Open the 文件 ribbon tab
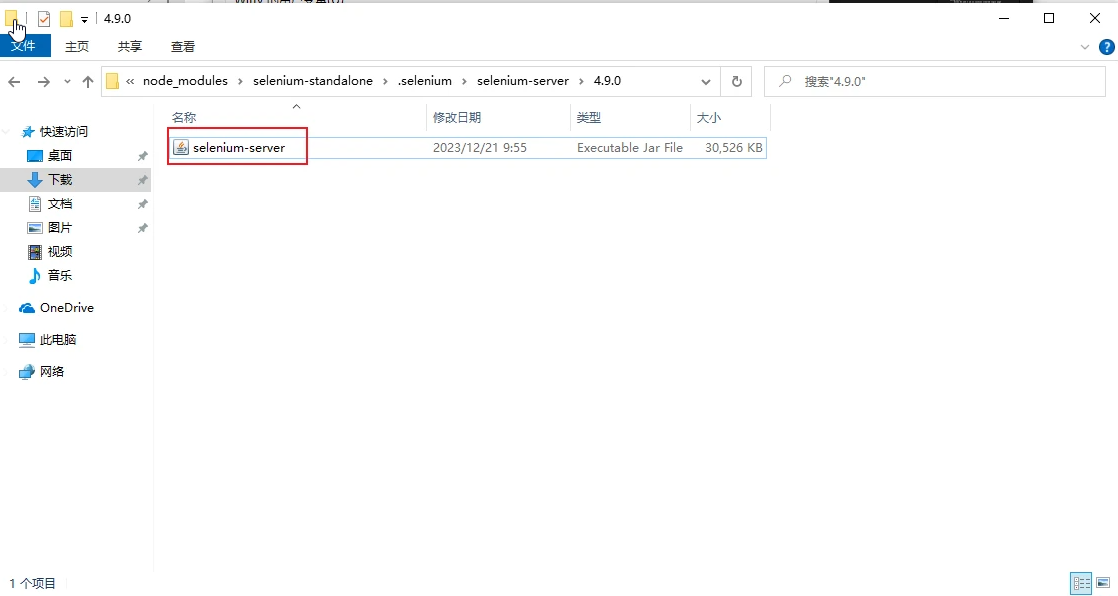The width and height of the screenshot is (1118, 596). [24, 46]
